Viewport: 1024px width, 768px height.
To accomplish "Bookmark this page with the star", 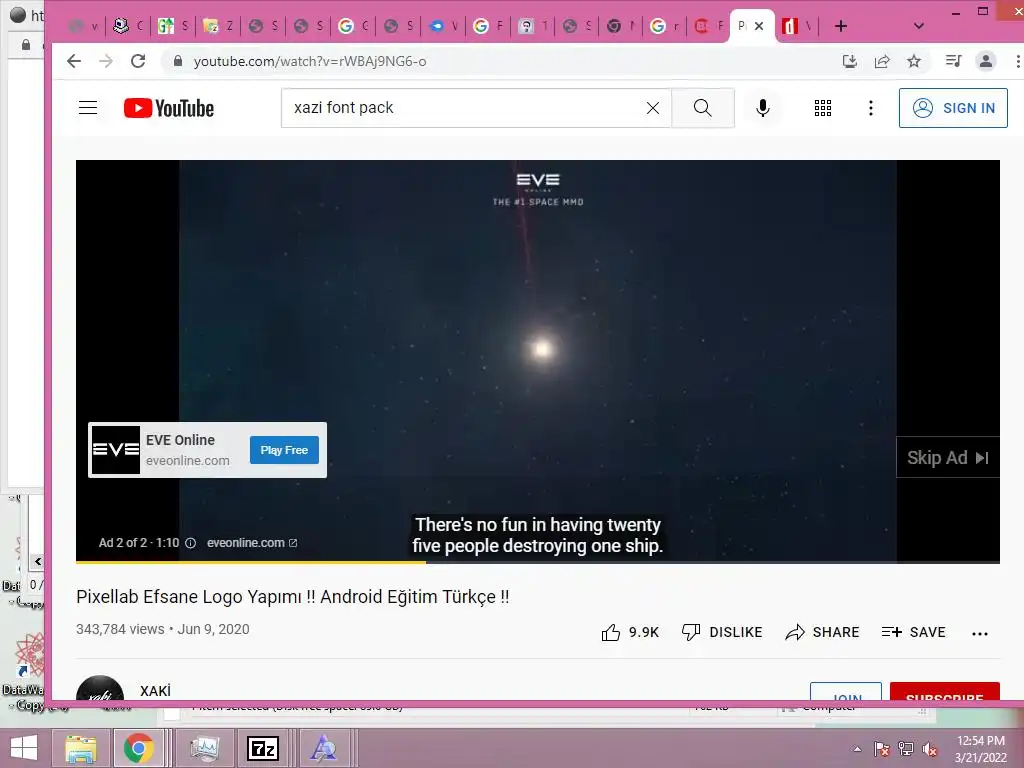I will (x=914, y=61).
